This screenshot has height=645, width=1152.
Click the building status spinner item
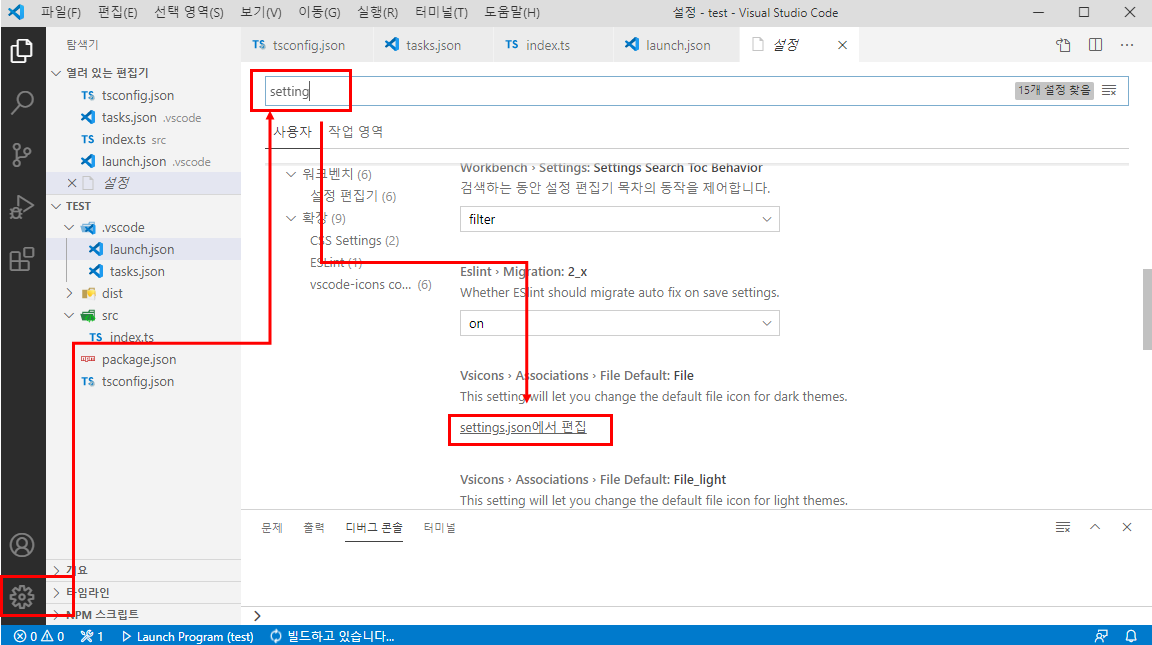pyautogui.click(x=332, y=636)
